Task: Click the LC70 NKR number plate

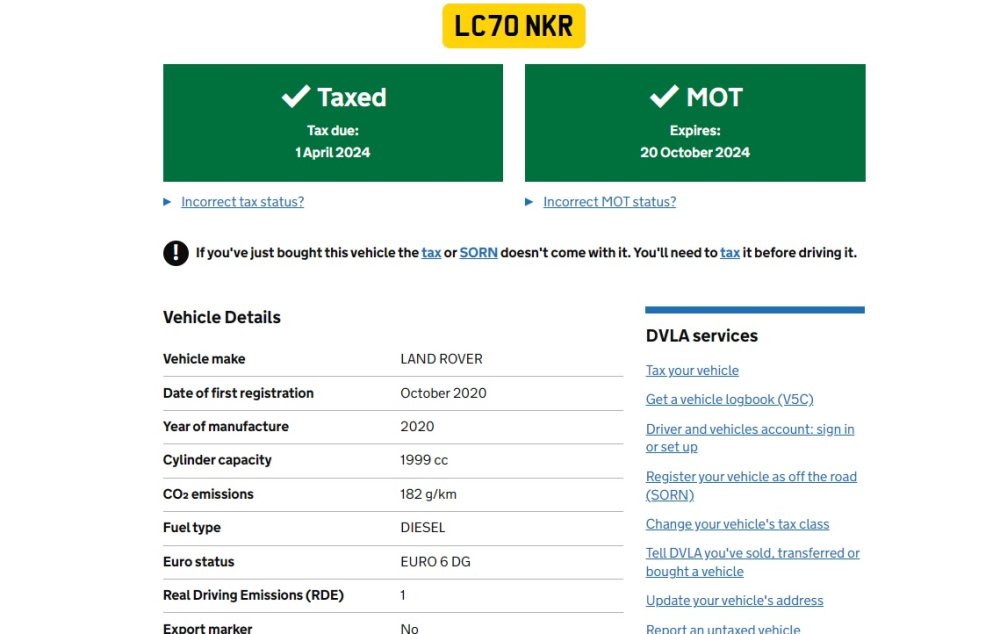Action: [x=513, y=26]
